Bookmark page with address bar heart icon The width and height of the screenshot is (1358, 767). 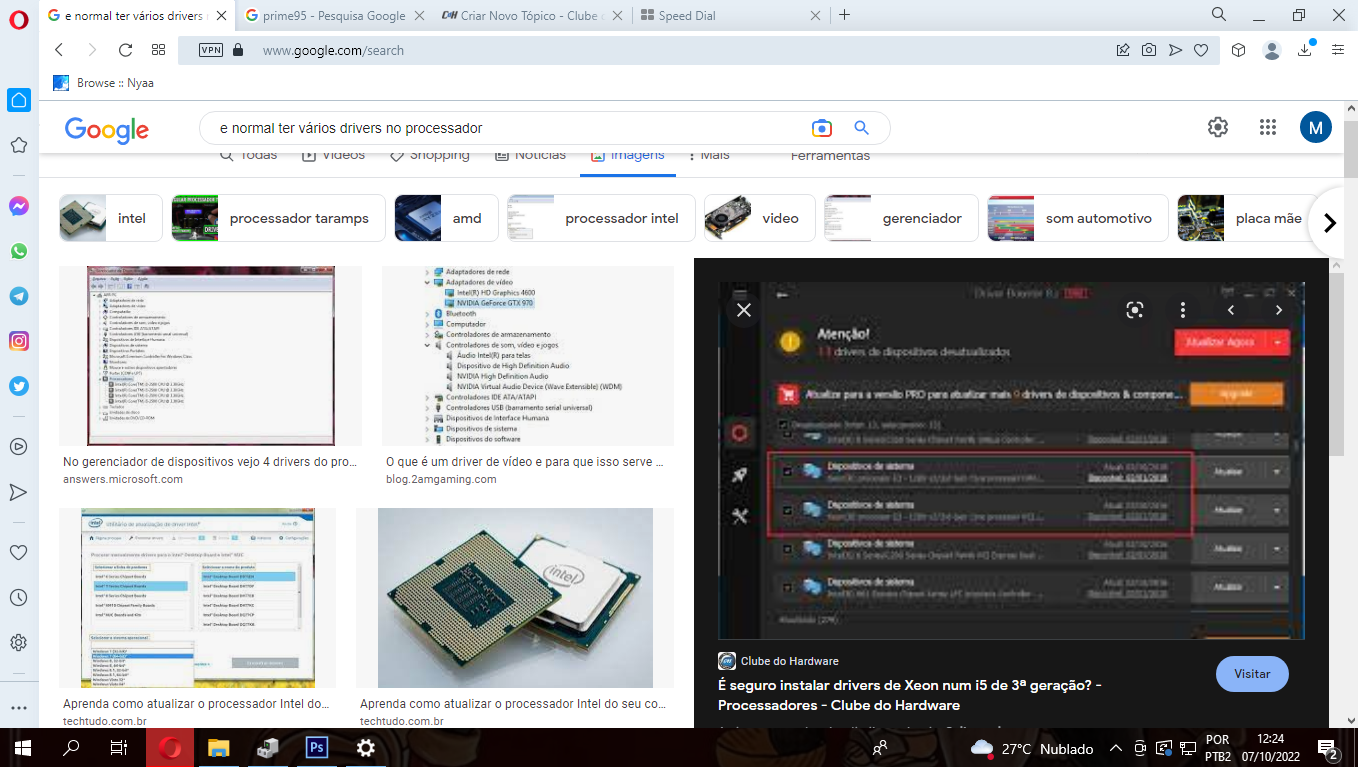point(1201,50)
